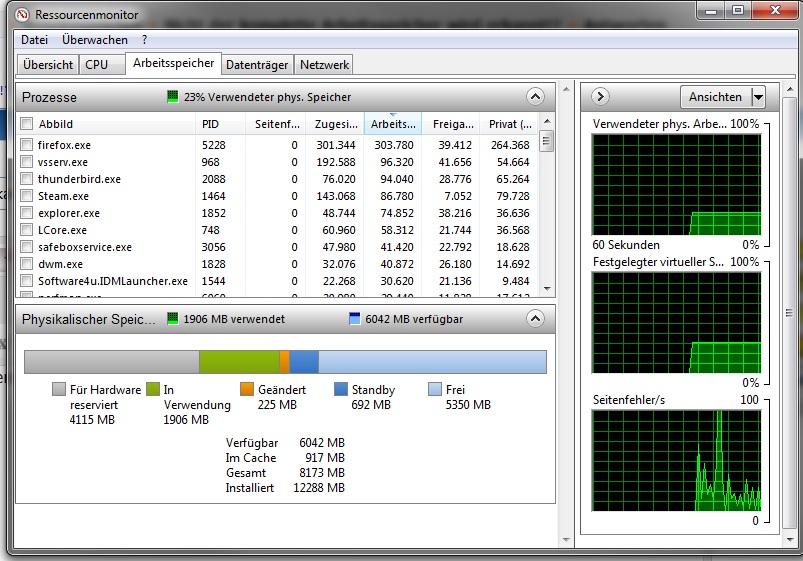
Task: Check the explorer.exe process checkbox
Action: click(x=26, y=213)
